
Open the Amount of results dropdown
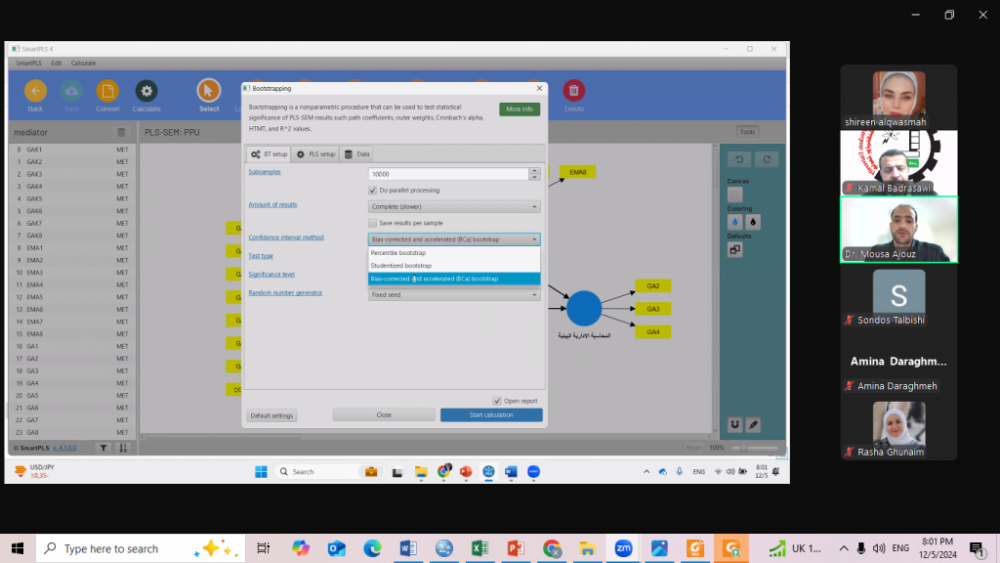(454, 207)
